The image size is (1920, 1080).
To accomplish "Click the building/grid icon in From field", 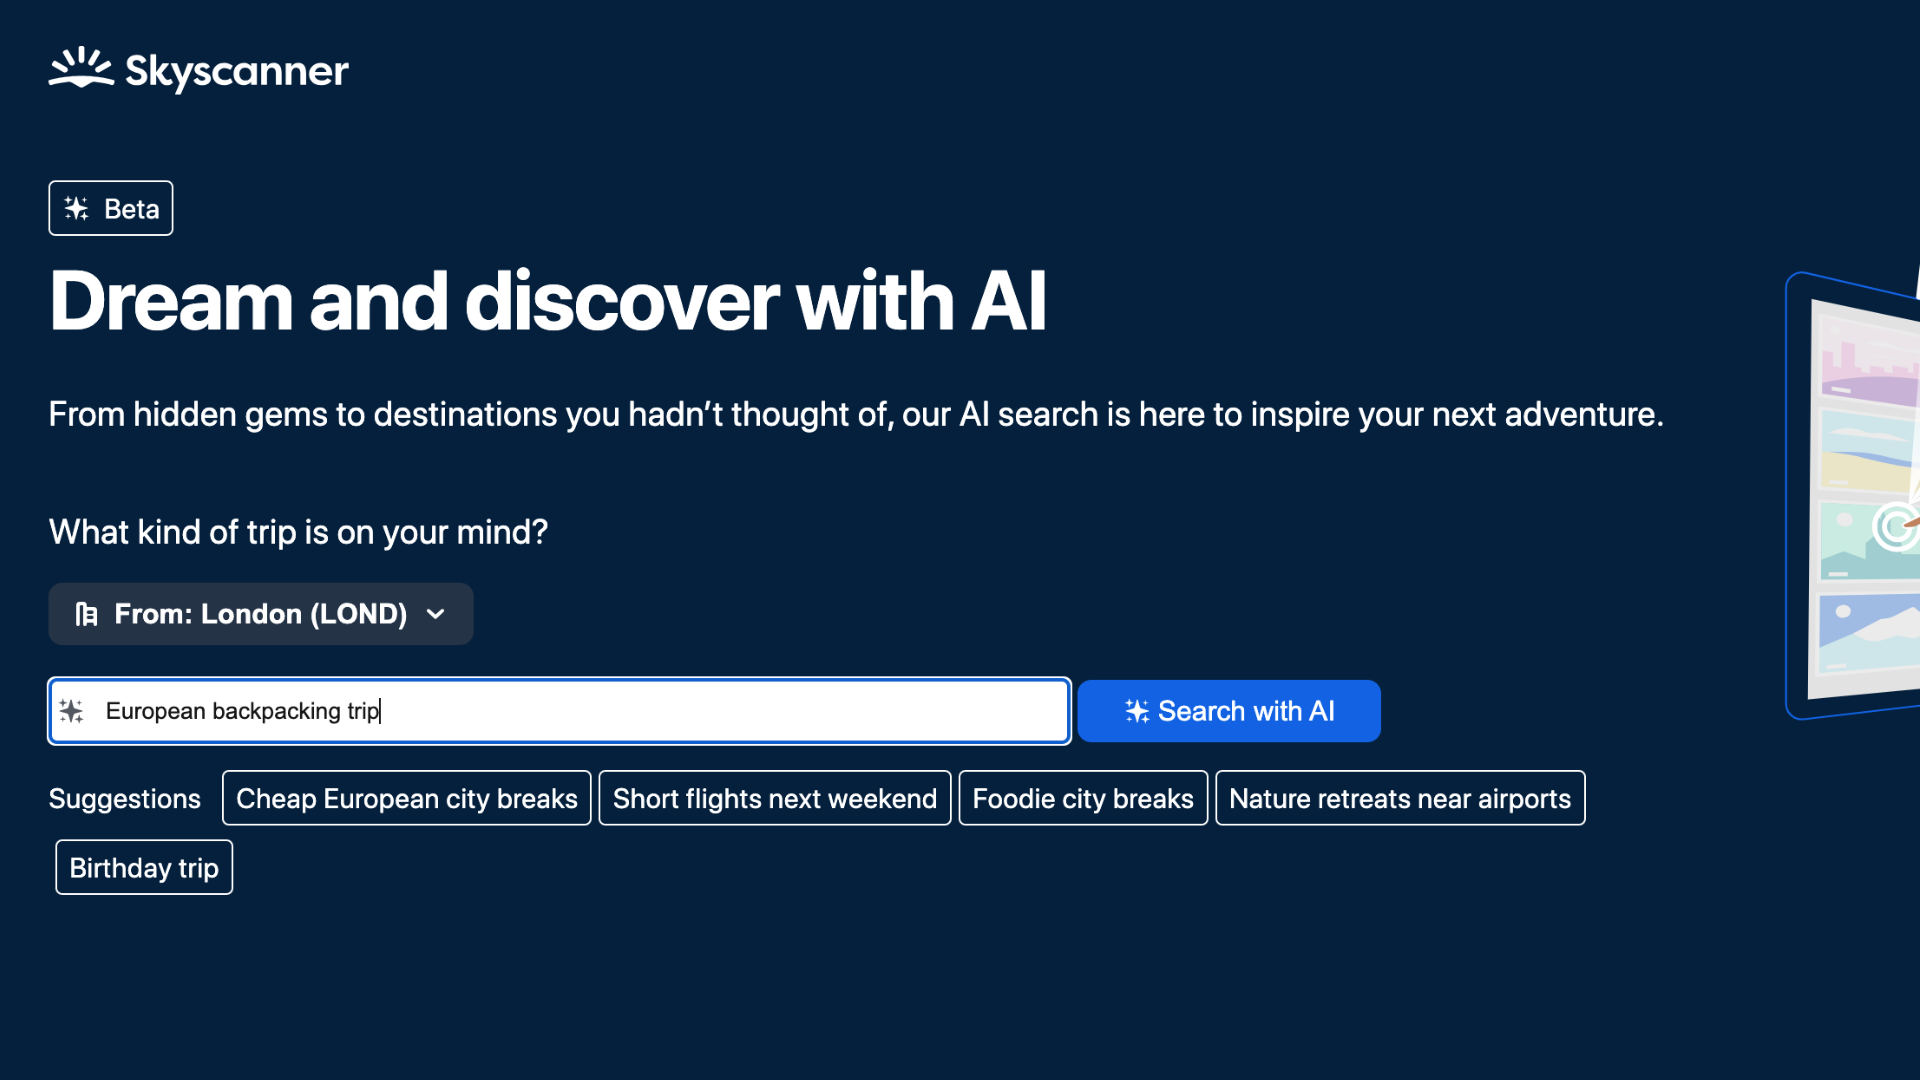I will [x=86, y=613].
